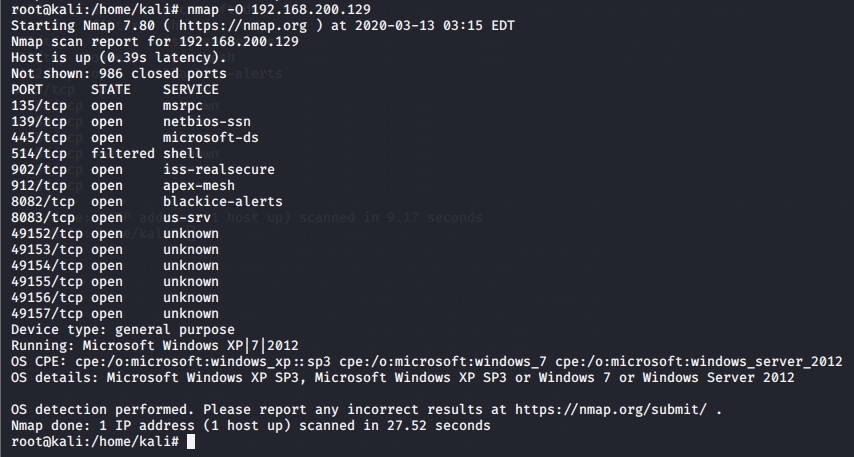The width and height of the screenshot is (854, 457).
Task: Click the terminal cursor at the last prompt
Action: pos(191,441)
